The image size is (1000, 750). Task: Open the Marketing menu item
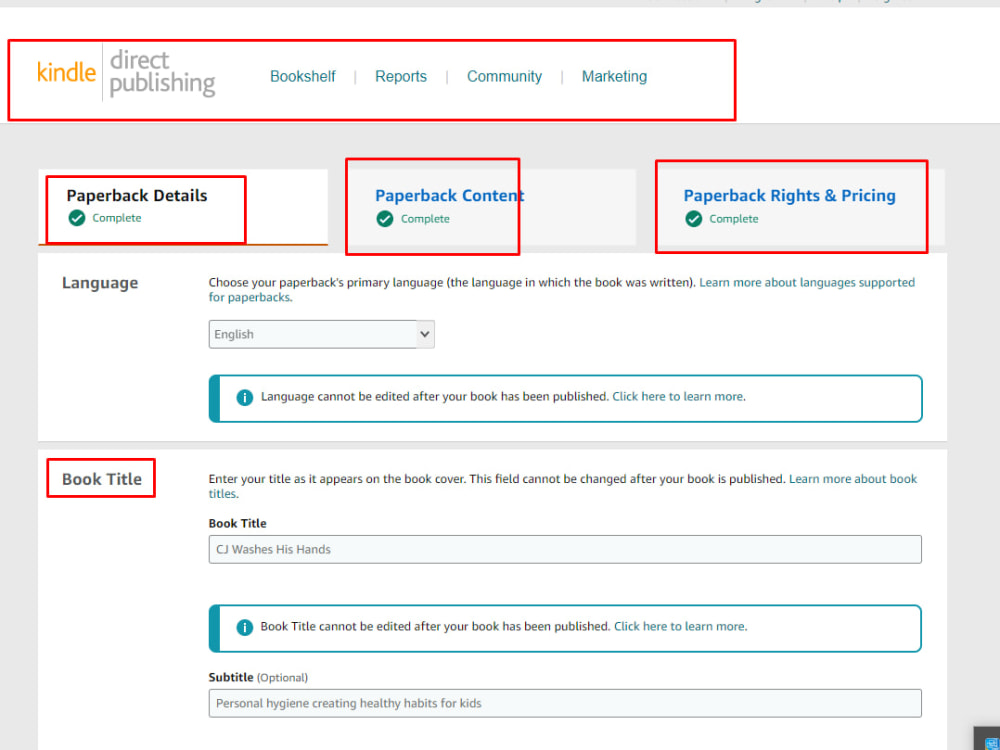pyautogui.click(x=614, y=77)
